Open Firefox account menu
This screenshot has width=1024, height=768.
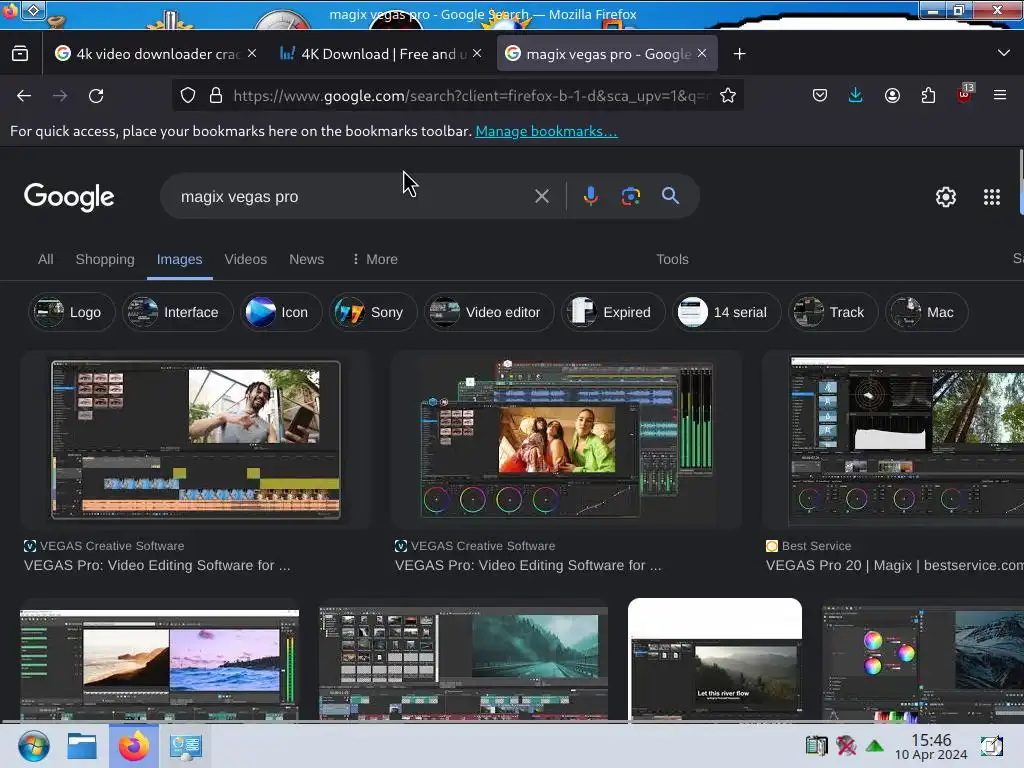(892, 95)
